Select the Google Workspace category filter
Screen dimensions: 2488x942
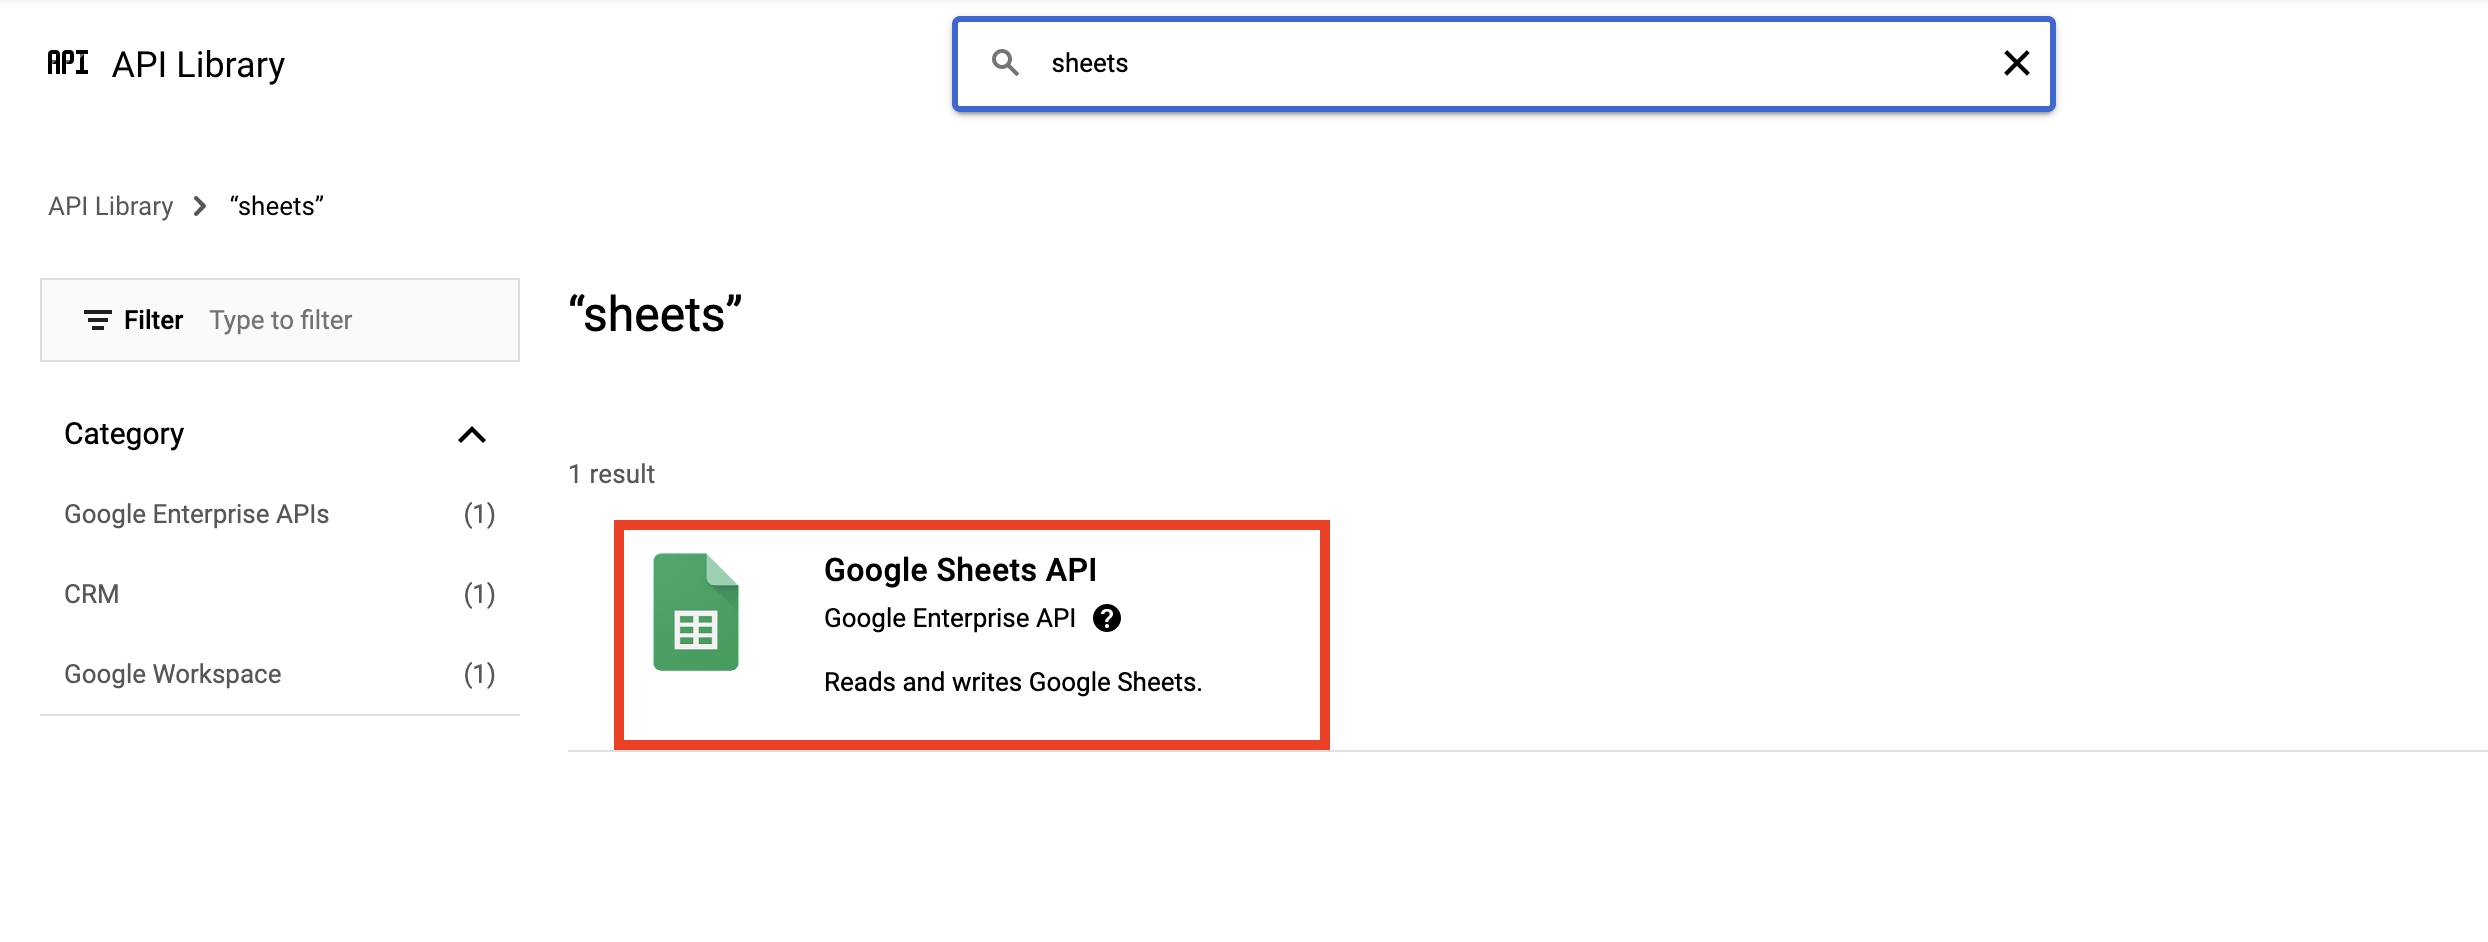[172, 673]
